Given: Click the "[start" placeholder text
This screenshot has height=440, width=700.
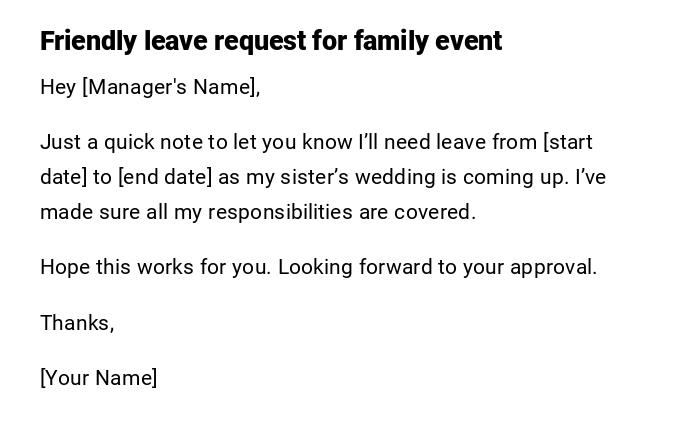Looking at the screenshot, I should click(568, 142).
